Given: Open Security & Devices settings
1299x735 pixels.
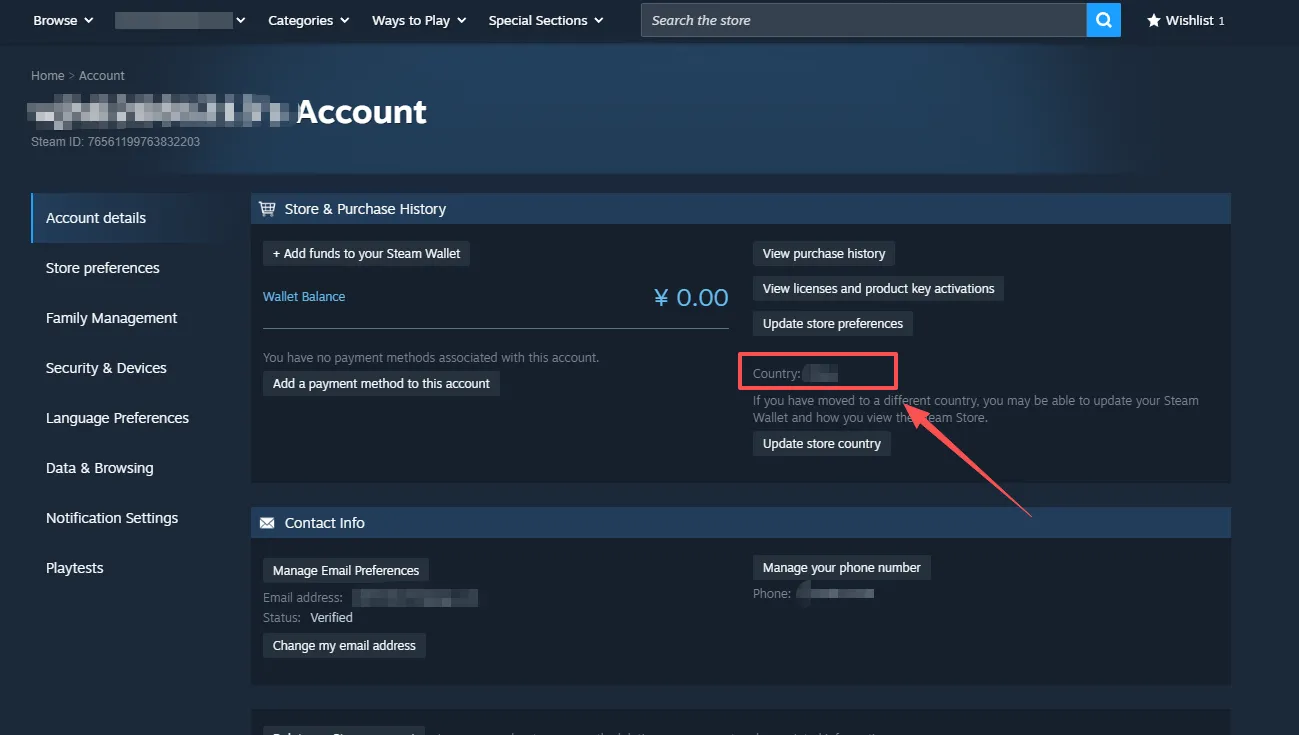Looking at the screenshot, I should click(x=106, y=368).
